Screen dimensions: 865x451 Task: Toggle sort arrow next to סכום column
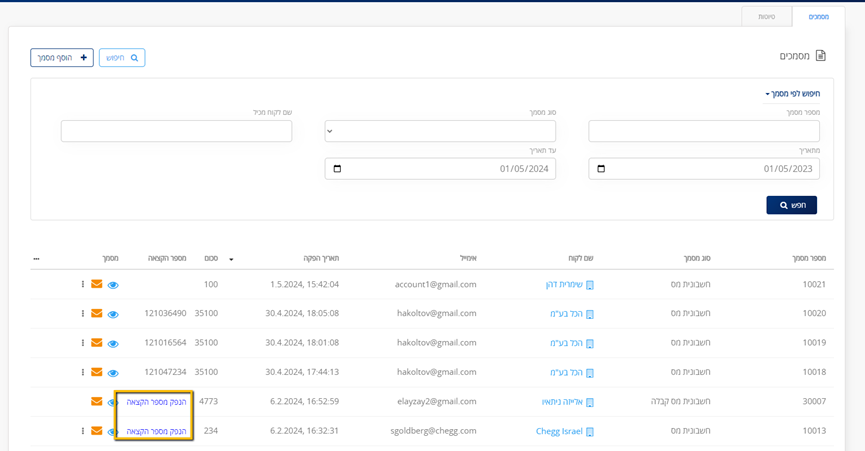click(x=231, y=259)
